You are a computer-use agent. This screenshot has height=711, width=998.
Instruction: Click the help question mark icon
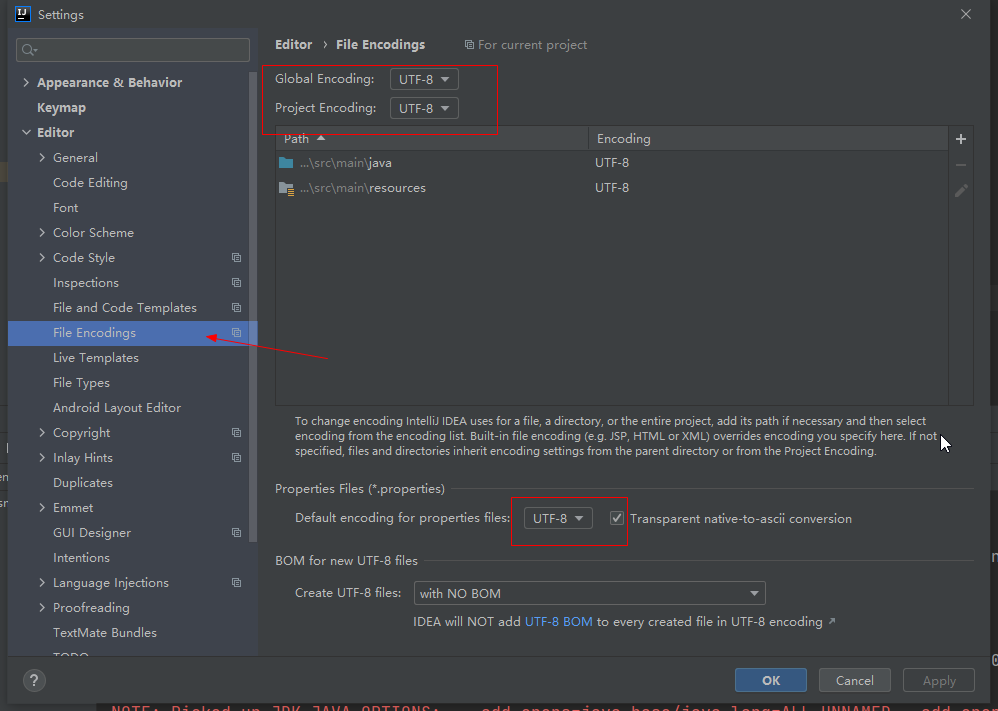point(33,681)
